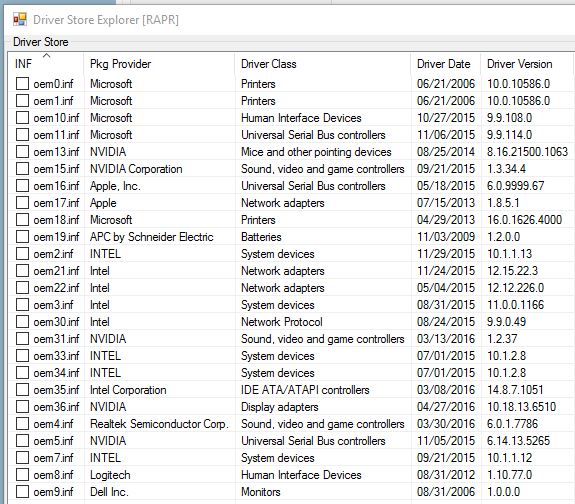Image resolution: width=575 pixels, height=504 pixels.
Task: Select the Network Protocol driver class entry
Action: (x=282, y=322)
